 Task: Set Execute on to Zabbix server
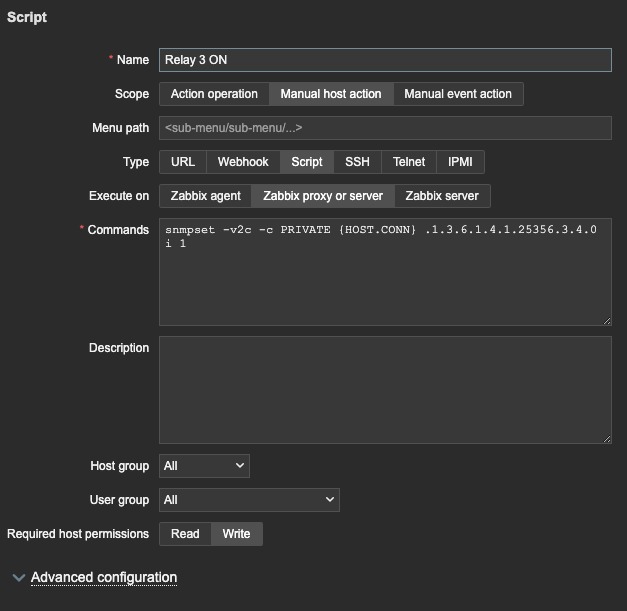(x=442, y=196)
